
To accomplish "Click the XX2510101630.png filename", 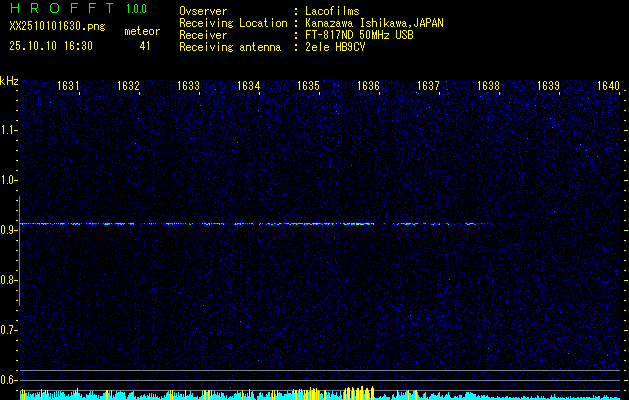I will click(56, 27).
